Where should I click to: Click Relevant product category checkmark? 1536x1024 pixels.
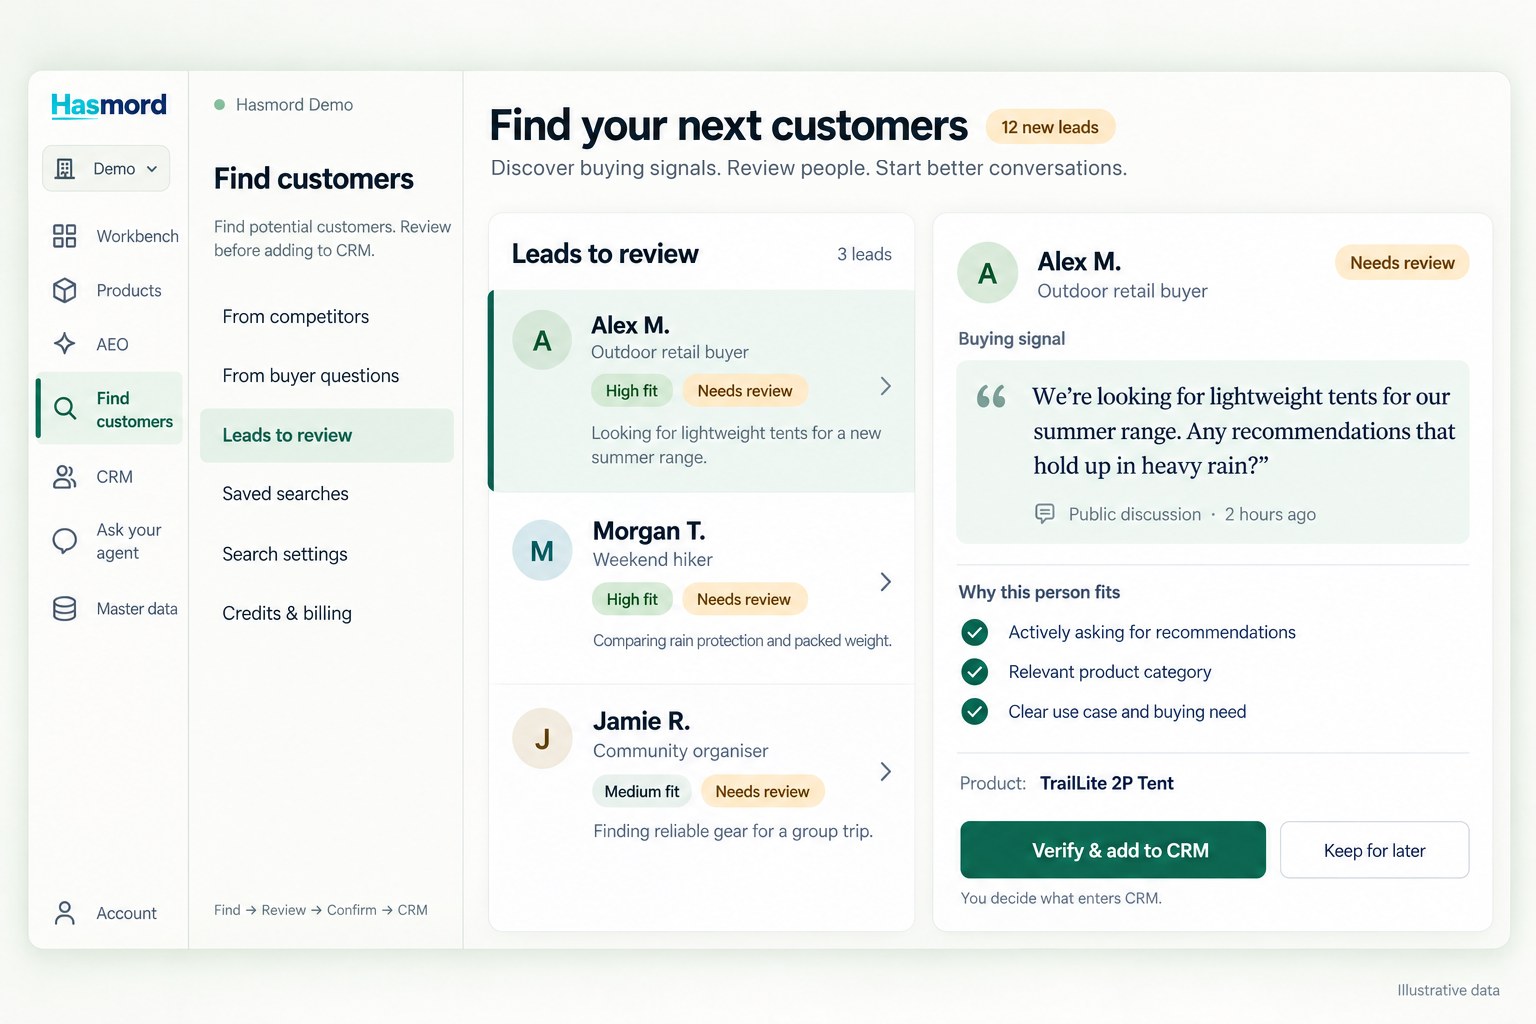974,672
